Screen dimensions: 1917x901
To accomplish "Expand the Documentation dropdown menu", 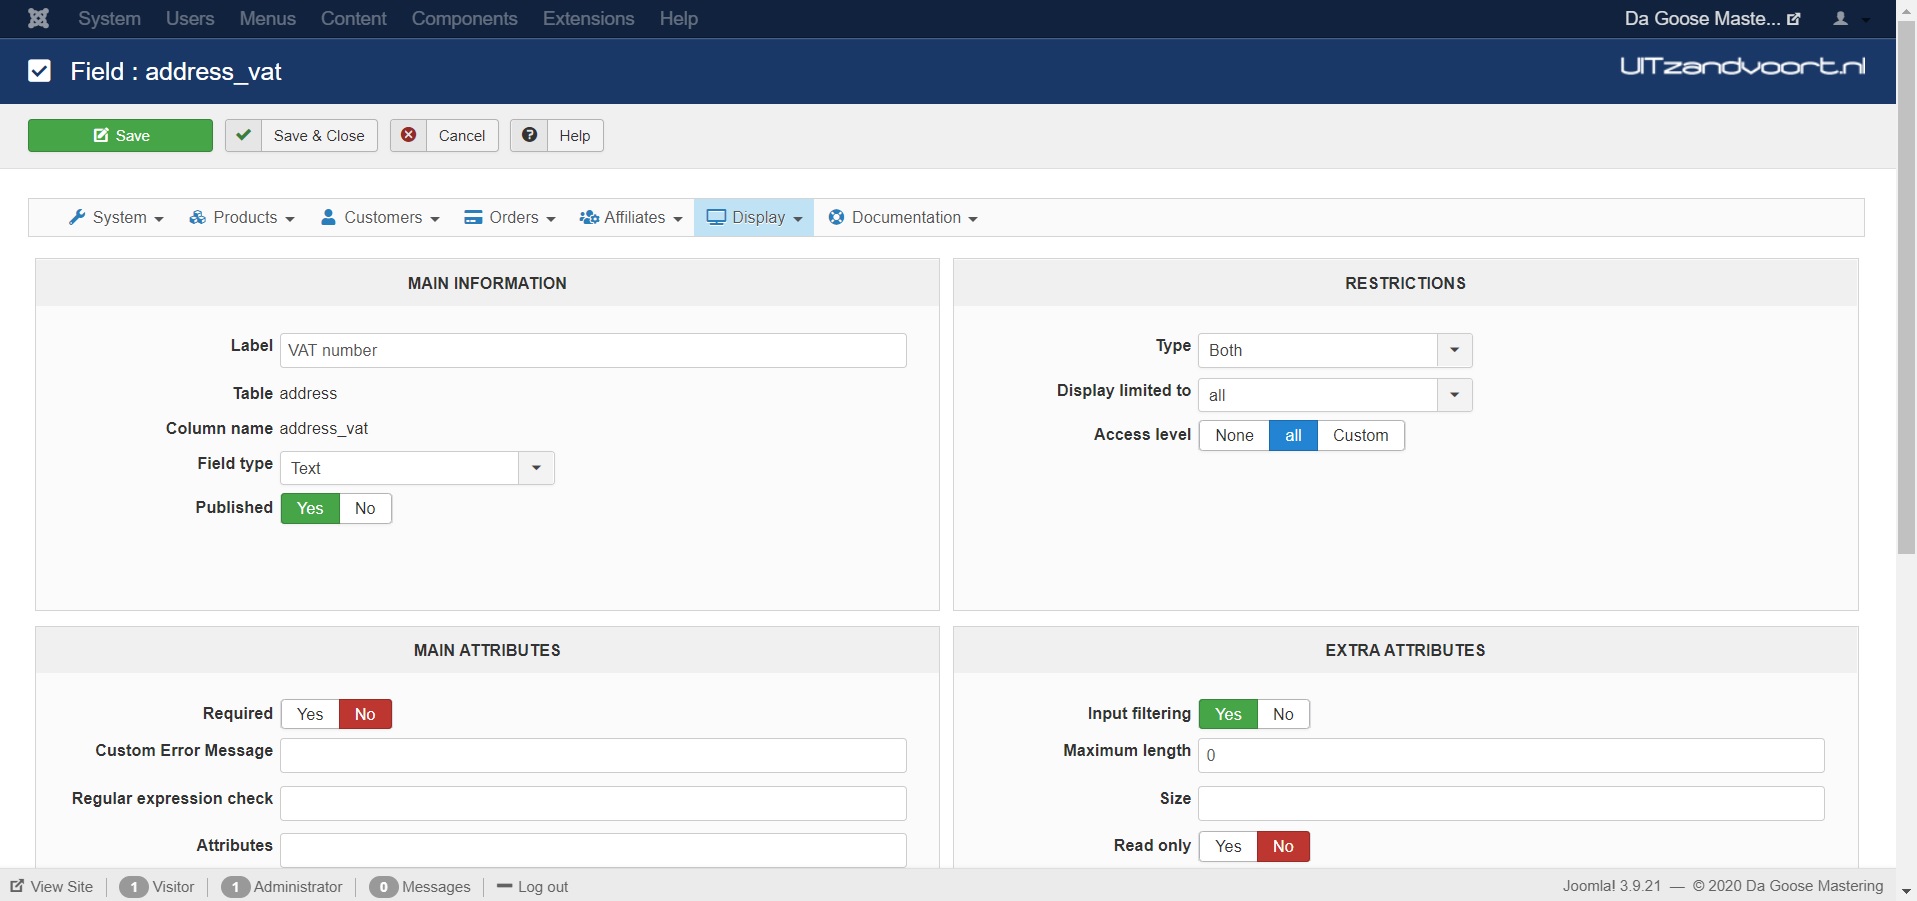I will click(903, 217).
